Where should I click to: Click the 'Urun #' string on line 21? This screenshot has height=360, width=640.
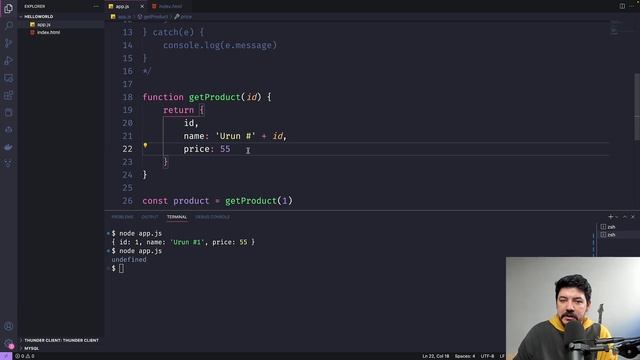tap(235, 136)
